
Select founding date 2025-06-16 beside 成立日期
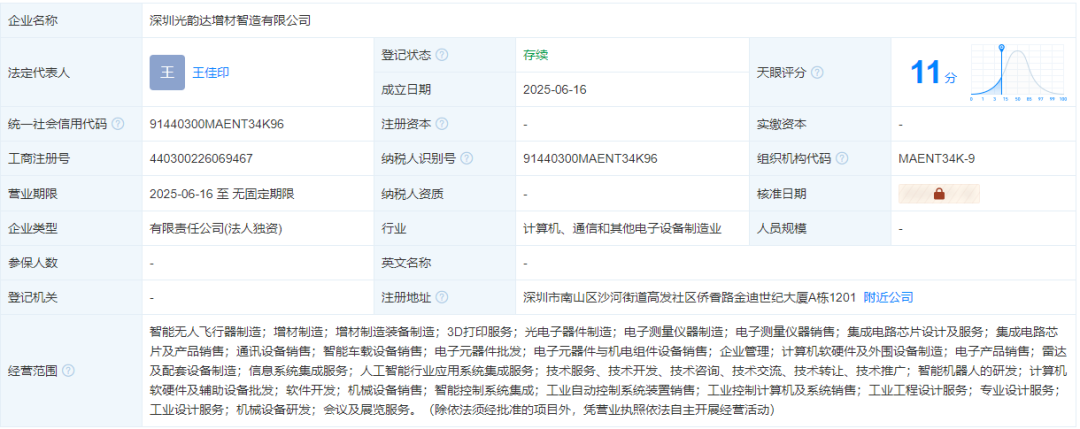555,90
